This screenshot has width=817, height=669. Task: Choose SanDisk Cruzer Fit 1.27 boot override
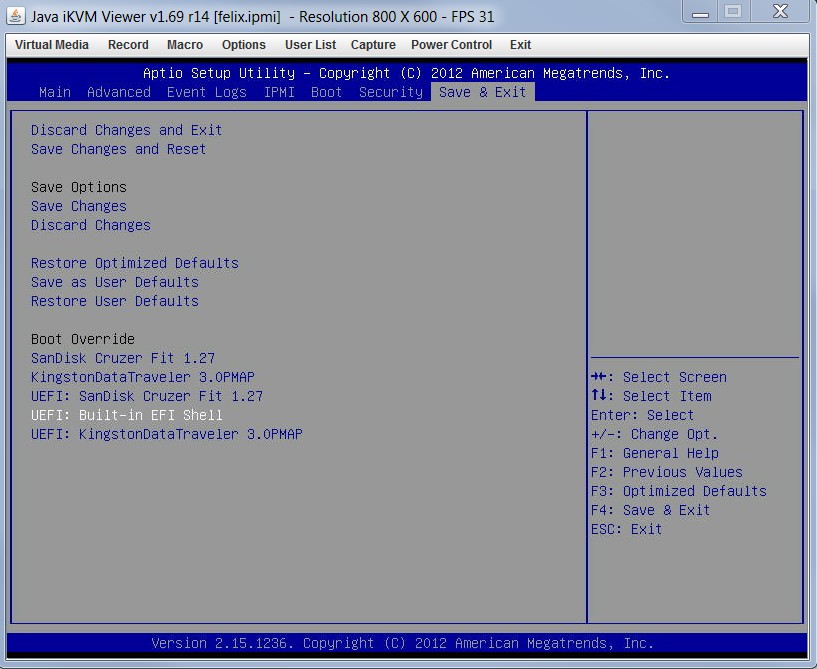(123, 358)
